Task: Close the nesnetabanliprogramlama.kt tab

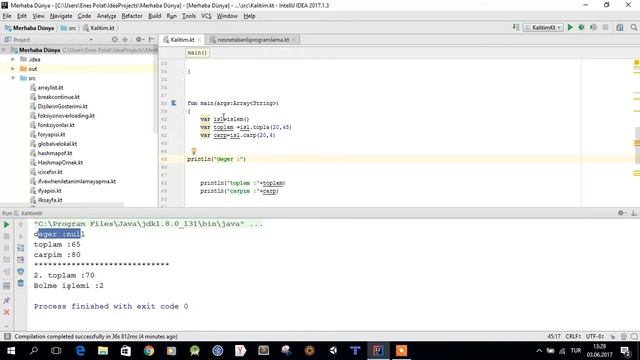Action: (x=294, y=40)
